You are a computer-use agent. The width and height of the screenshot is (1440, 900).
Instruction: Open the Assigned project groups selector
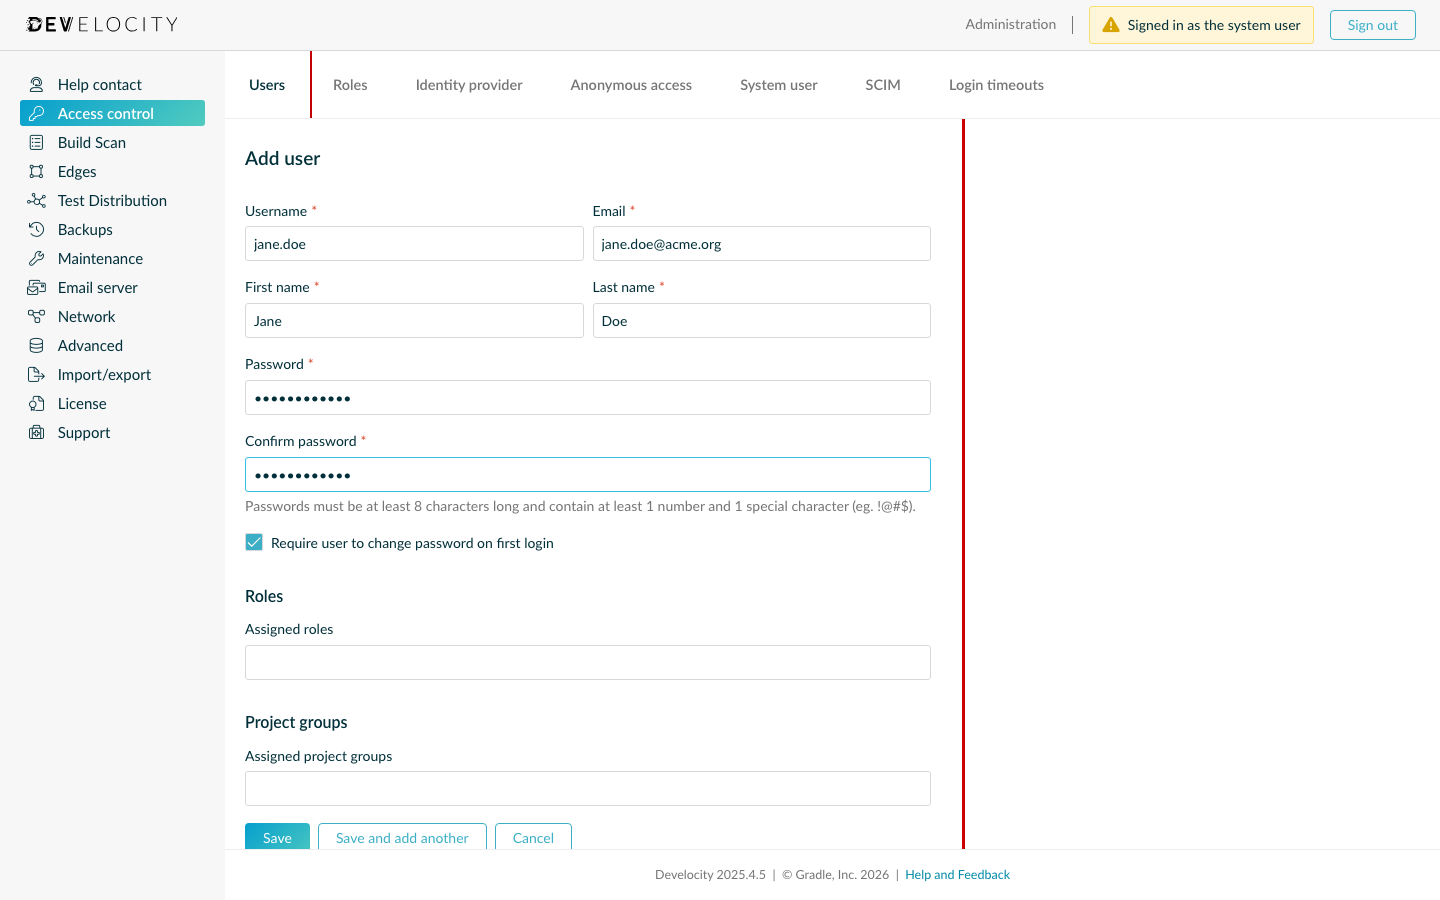pos(587,788)
